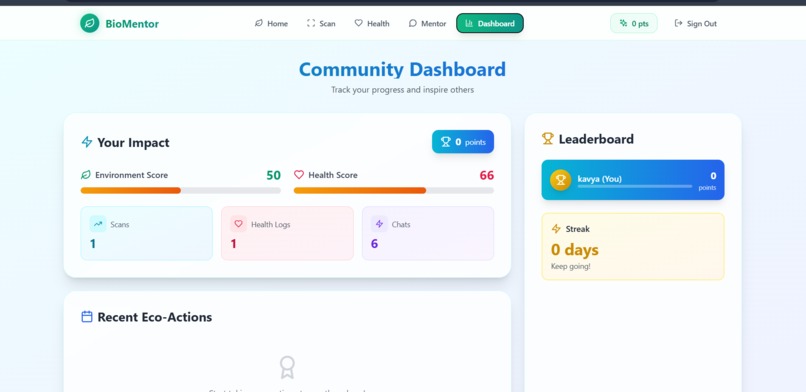
Task: Click the progress bar under kavya (You)
Action: [x=635, y=186]
